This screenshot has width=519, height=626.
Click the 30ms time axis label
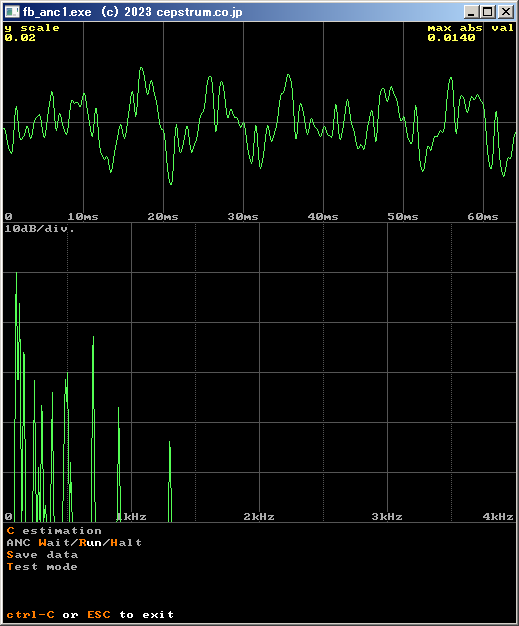click(243, 217)
